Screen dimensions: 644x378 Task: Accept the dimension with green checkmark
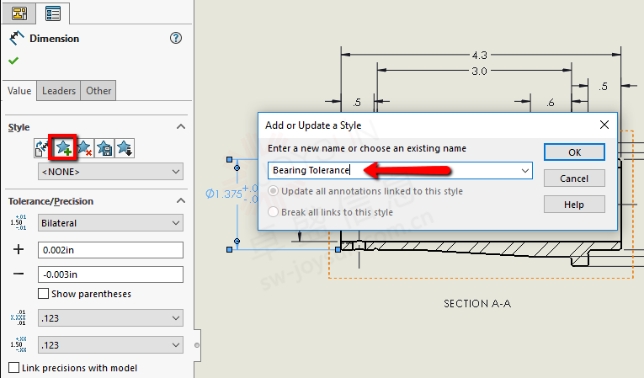pos(14,61)
